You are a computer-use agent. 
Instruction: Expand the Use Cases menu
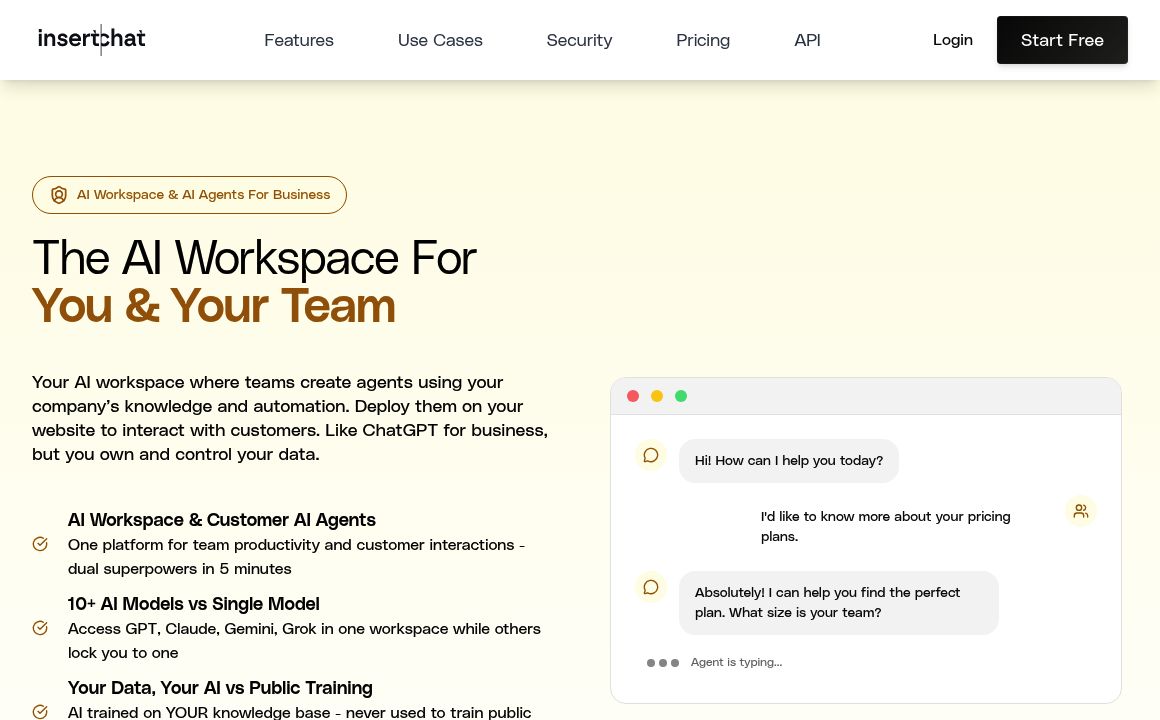(x=440, y=40)
